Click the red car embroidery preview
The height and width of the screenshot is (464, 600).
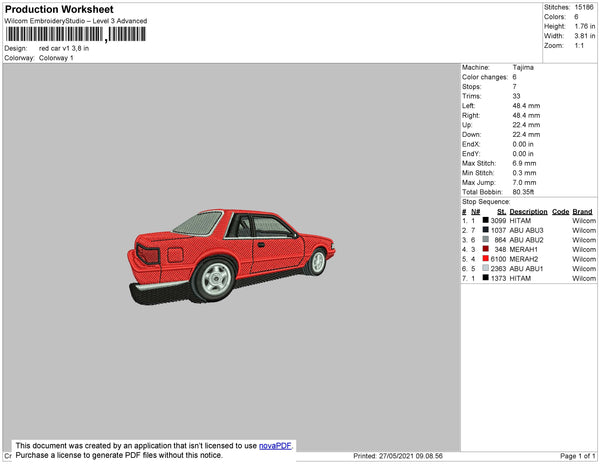point(231,257)
